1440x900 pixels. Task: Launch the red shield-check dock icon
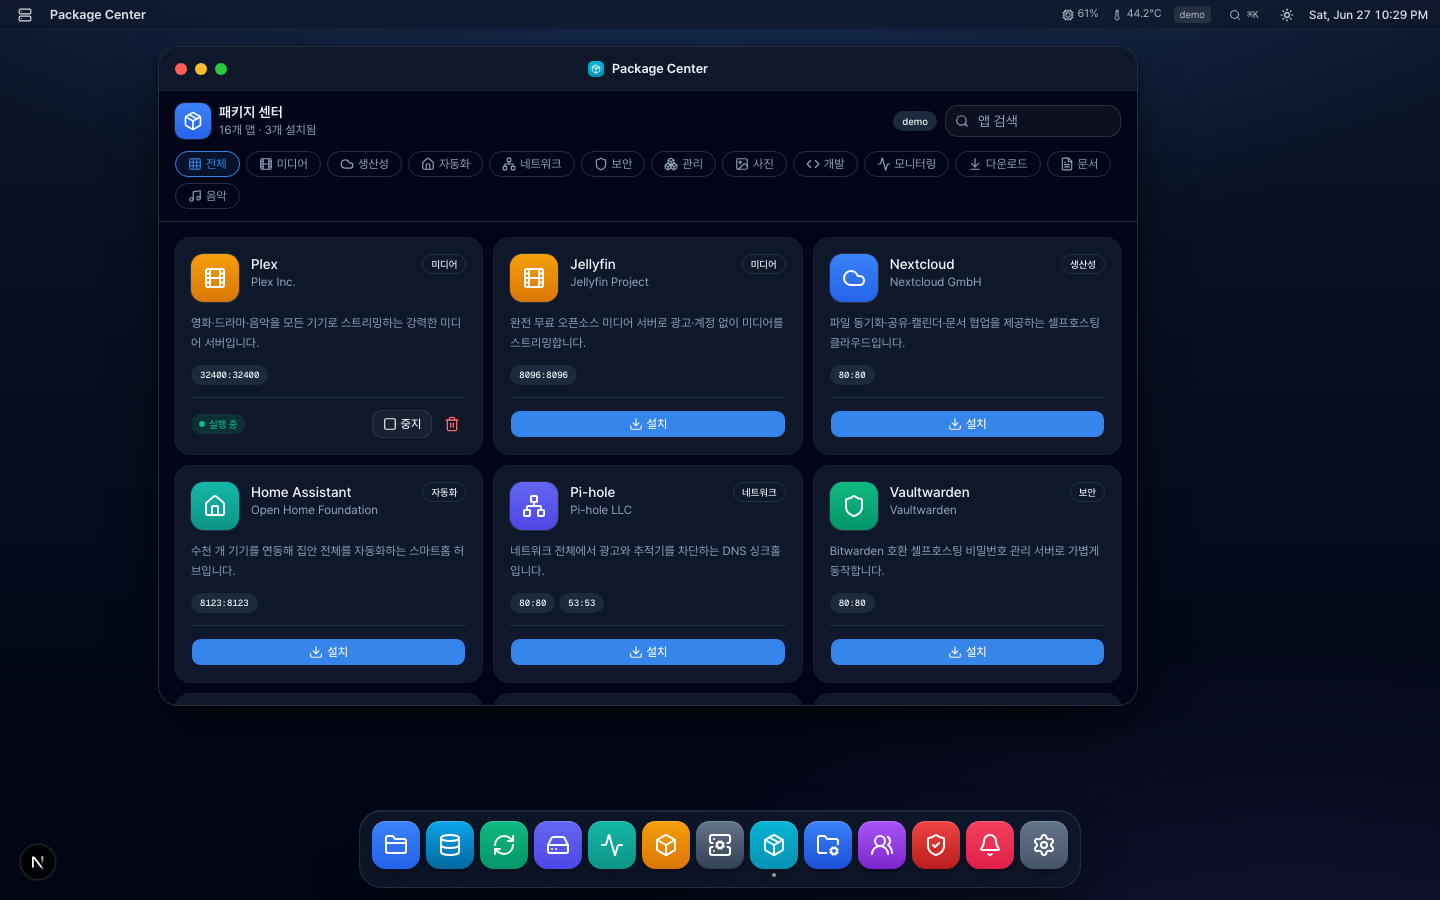936,845
